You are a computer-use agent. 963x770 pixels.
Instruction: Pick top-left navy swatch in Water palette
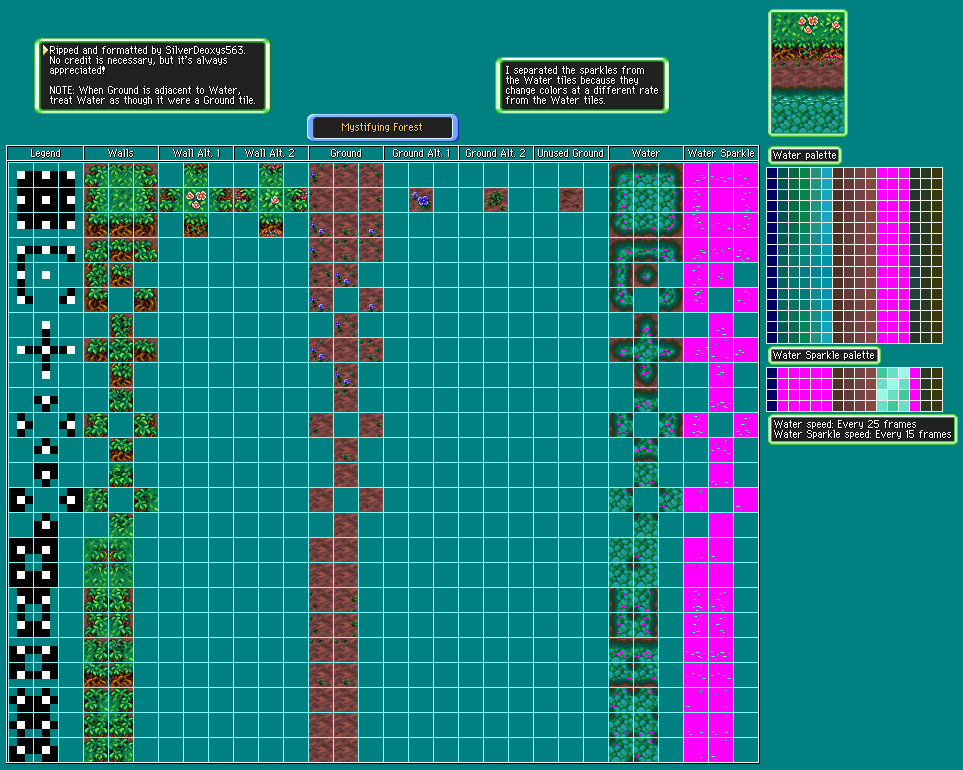pyautogui.click(x=772, y=174)
